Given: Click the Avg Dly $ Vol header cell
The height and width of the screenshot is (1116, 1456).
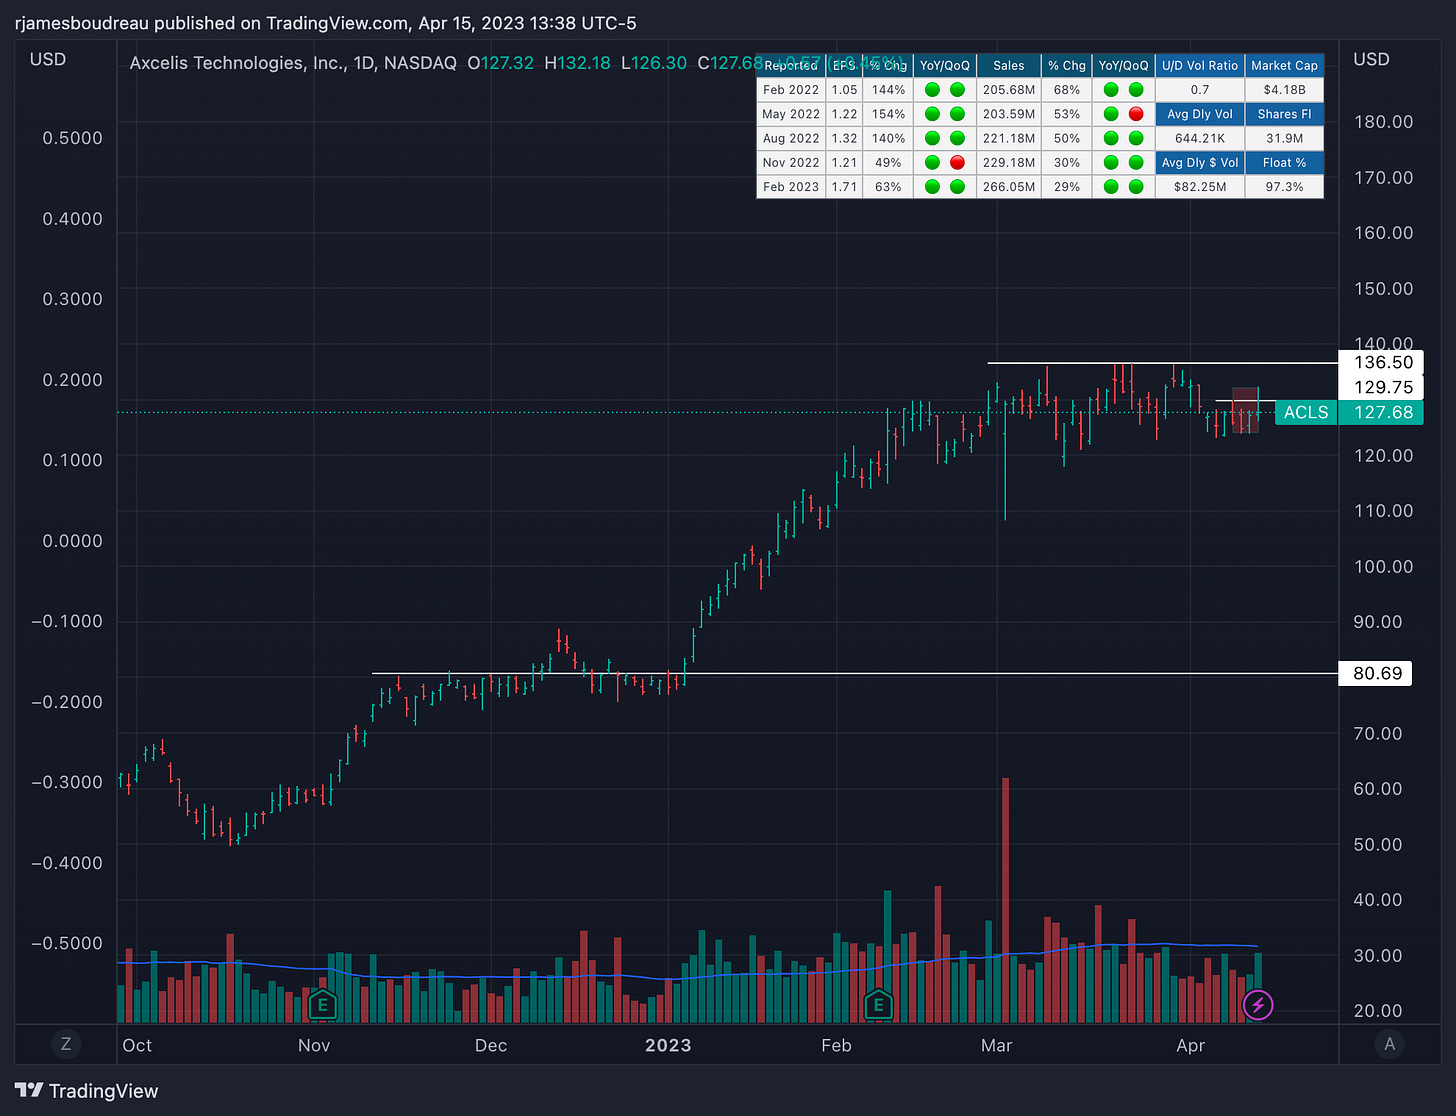Looking at the screenshot, I should (1200, 162).
